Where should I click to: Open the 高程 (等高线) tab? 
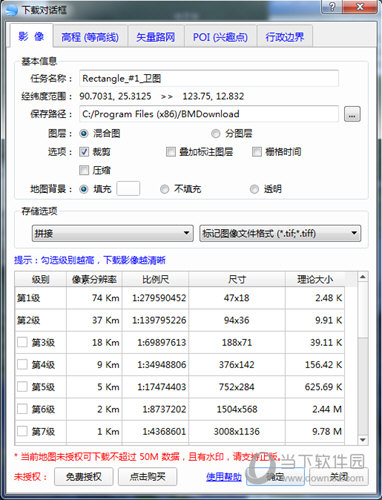click(x=90, y=37)
